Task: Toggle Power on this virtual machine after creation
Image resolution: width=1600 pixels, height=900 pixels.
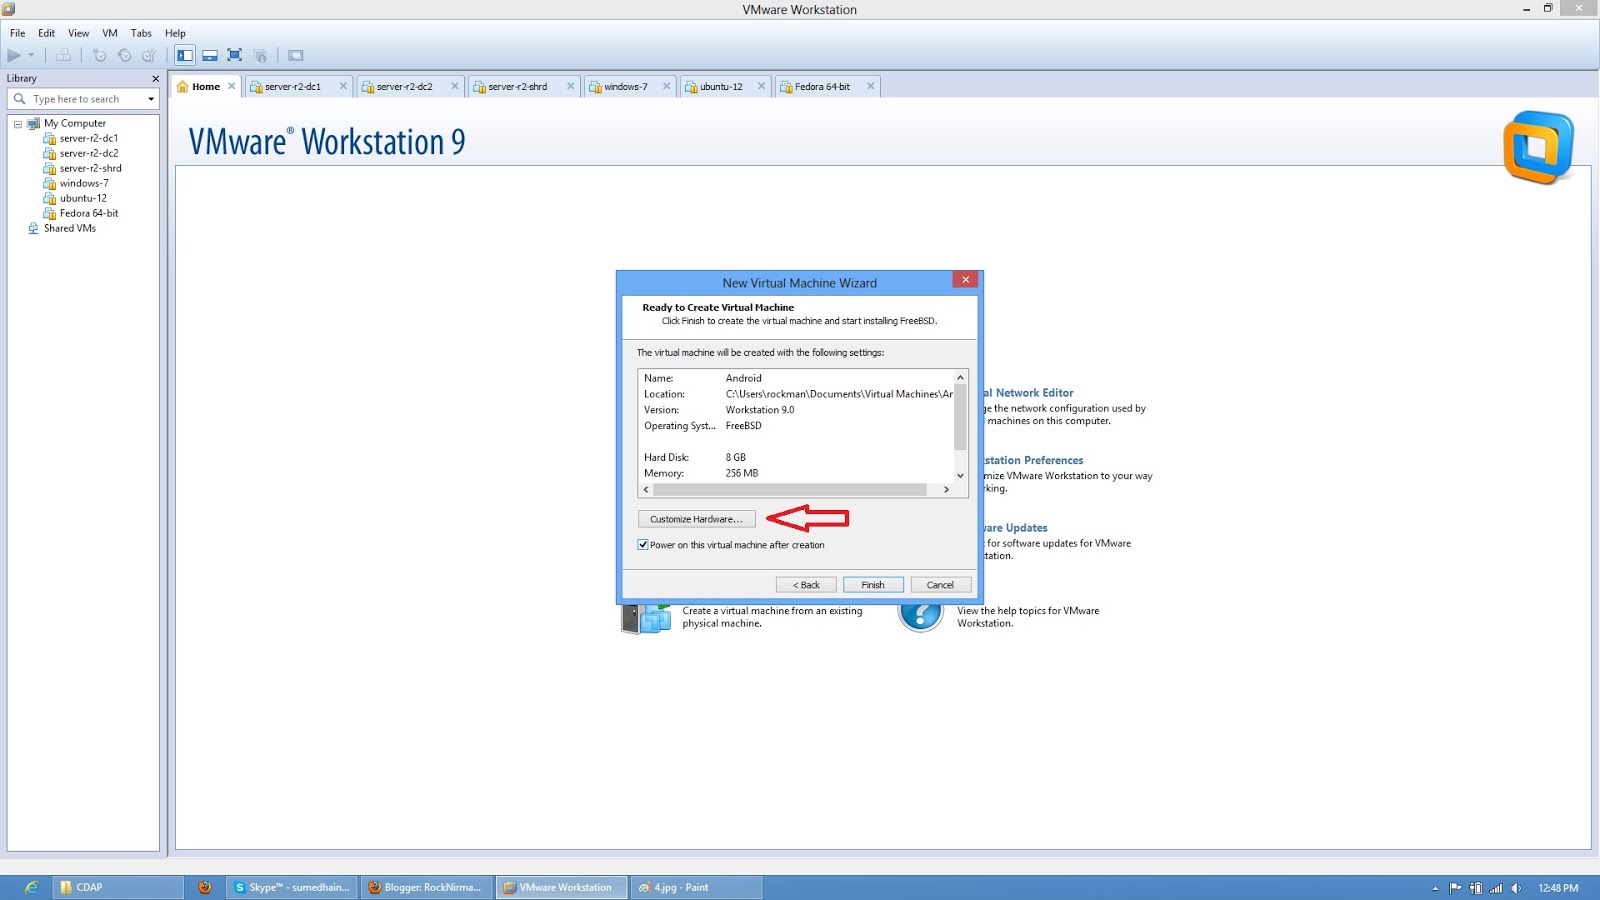Action: tap(643, 545)
